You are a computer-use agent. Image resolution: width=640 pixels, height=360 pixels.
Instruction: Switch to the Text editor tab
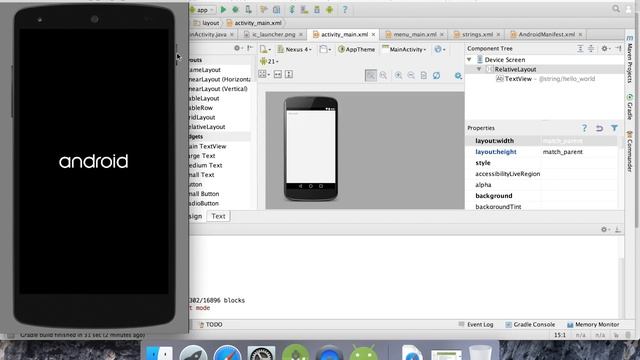point(218,216)
